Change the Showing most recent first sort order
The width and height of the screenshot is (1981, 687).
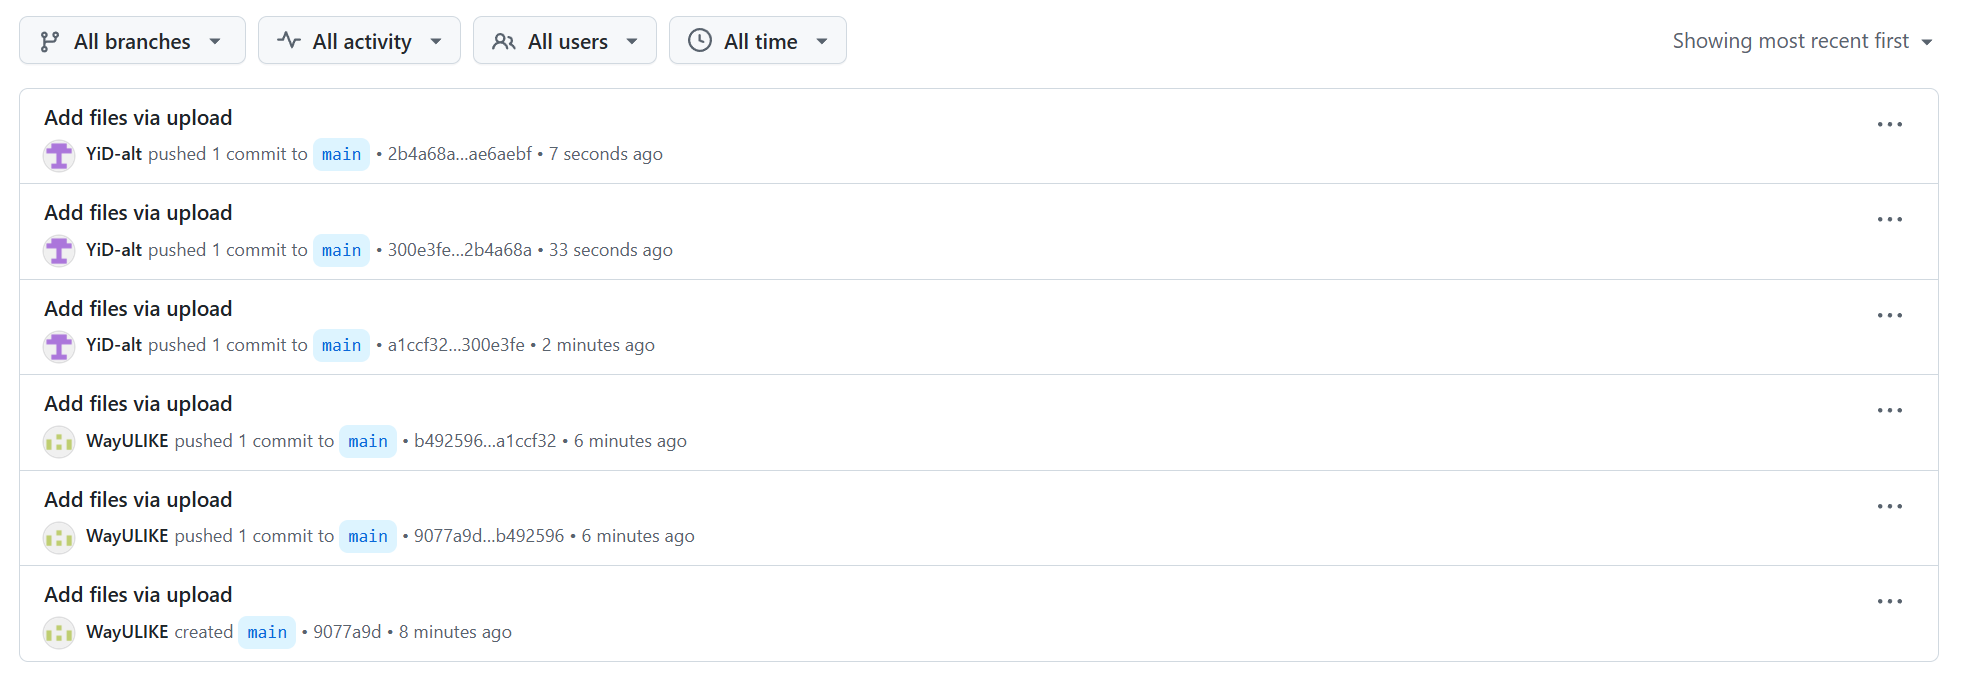(x=1801, y=41)
